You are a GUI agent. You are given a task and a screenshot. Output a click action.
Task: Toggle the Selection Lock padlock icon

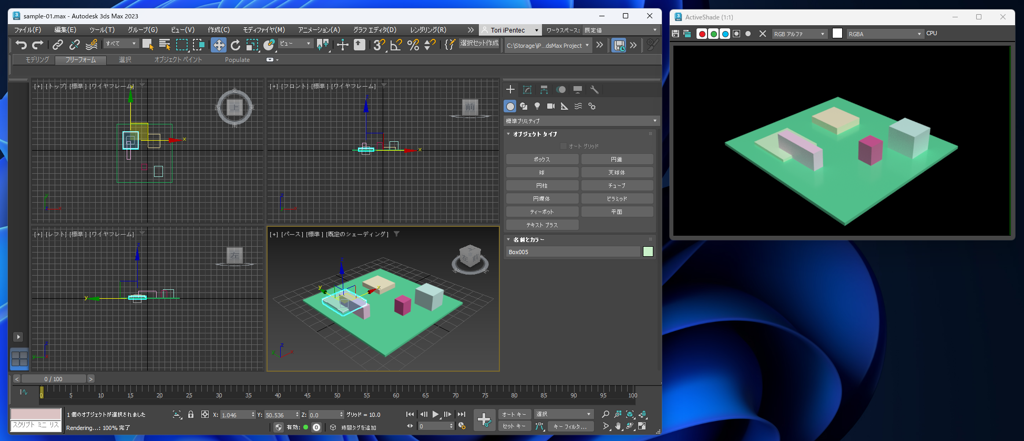click(191, 414)
